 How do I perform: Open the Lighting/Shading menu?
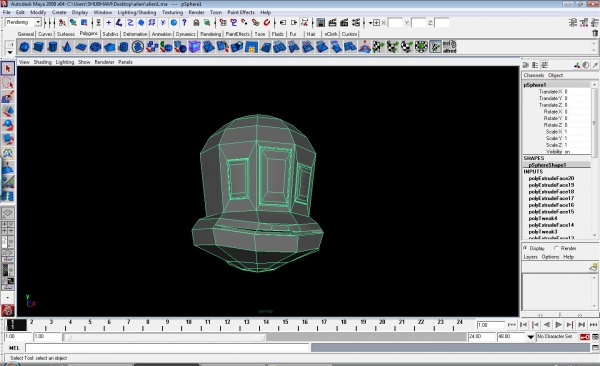click(137, 12)
